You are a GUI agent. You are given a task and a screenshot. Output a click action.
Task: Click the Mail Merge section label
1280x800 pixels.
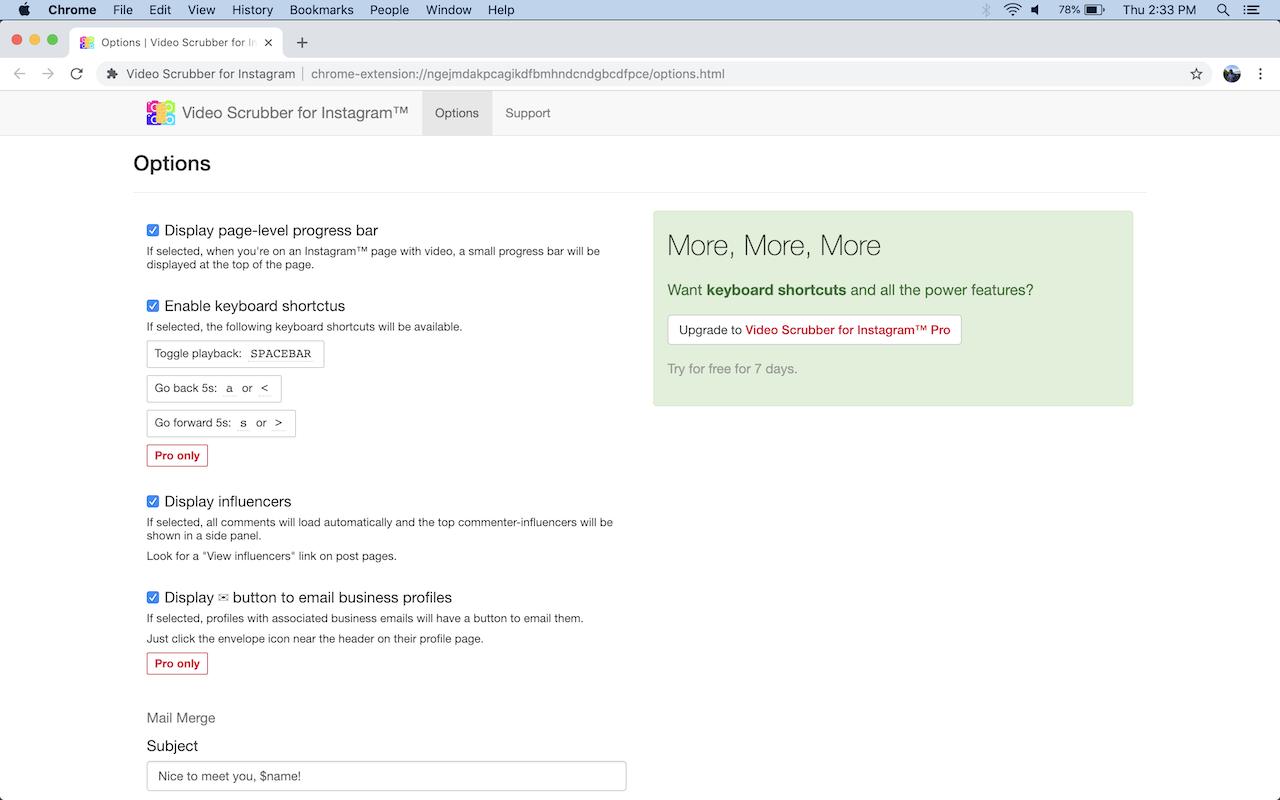(x=181, y=718)
